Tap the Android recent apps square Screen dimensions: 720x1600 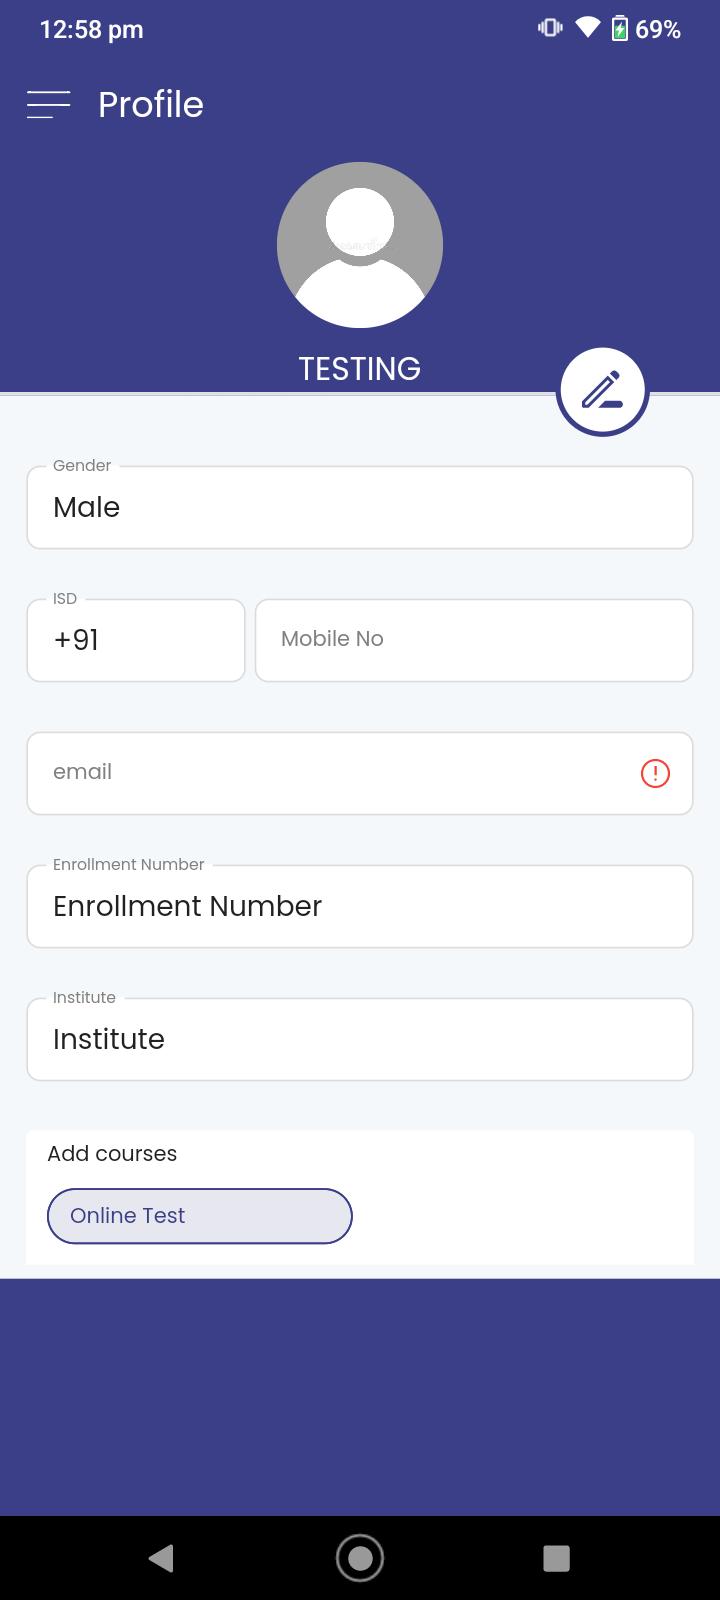(x=556, y=1558)
